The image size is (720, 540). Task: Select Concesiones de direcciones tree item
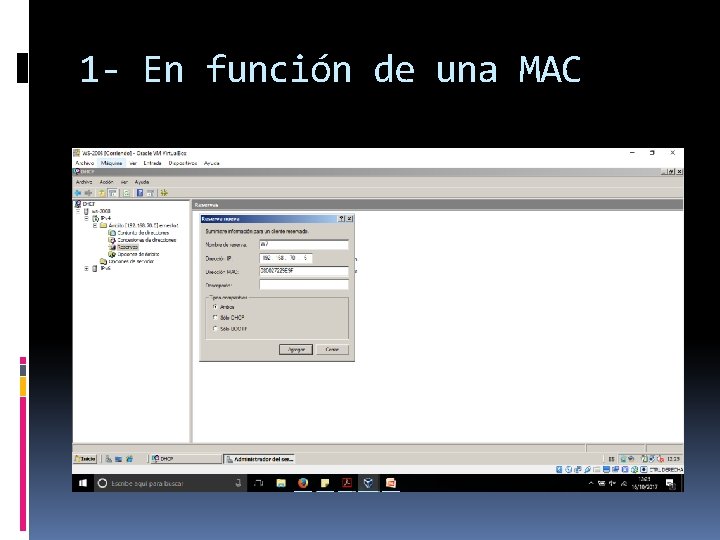coord(146,240)
